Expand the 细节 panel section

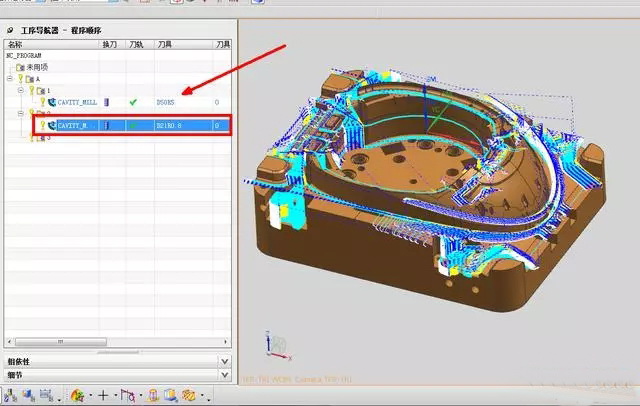[x=224, y=374]
